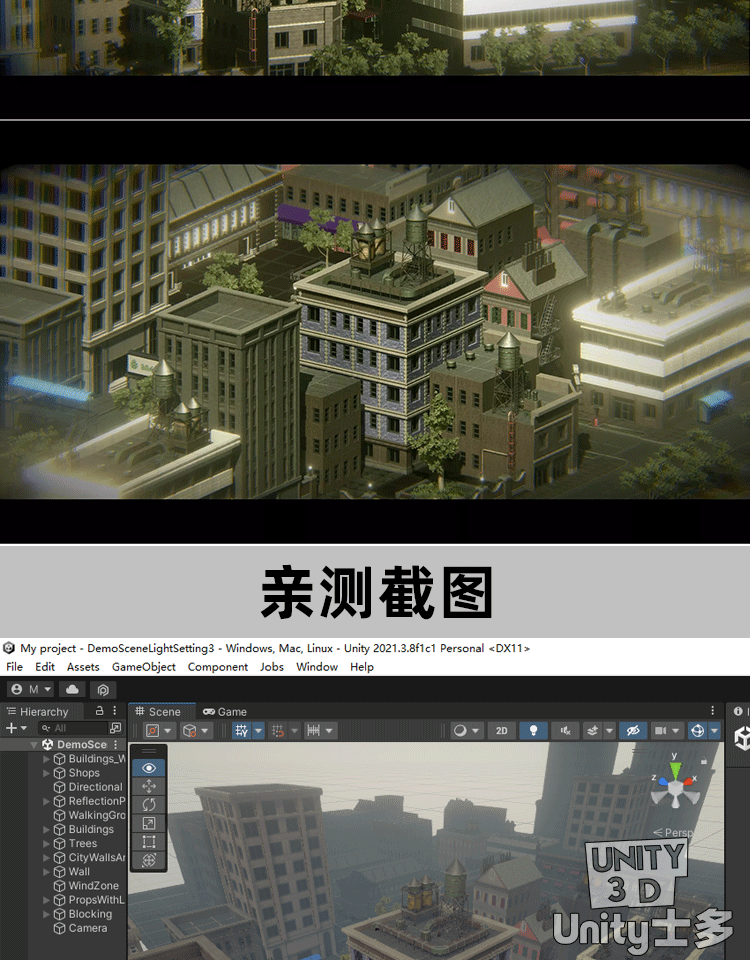The image size is (750, 960).
Task: Switch to the Game tab
Action: coord(225,711)
